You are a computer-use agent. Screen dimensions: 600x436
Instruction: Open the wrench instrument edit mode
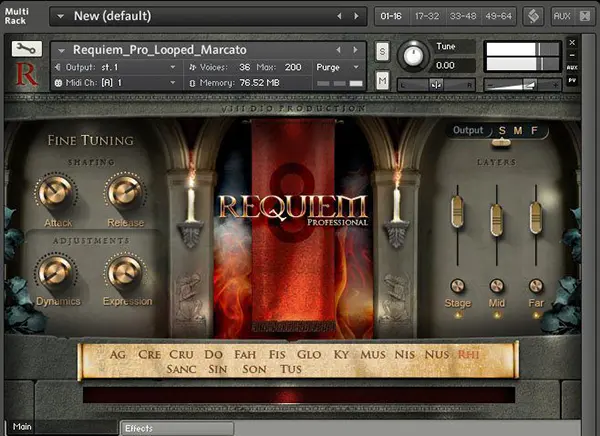[x=26, y=49]
